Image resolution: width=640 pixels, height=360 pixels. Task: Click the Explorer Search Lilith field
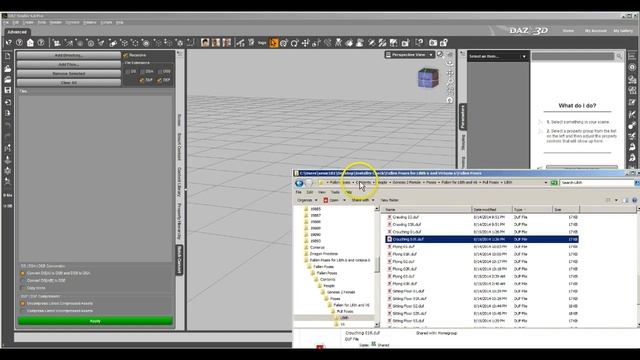(x=597, y=183)
